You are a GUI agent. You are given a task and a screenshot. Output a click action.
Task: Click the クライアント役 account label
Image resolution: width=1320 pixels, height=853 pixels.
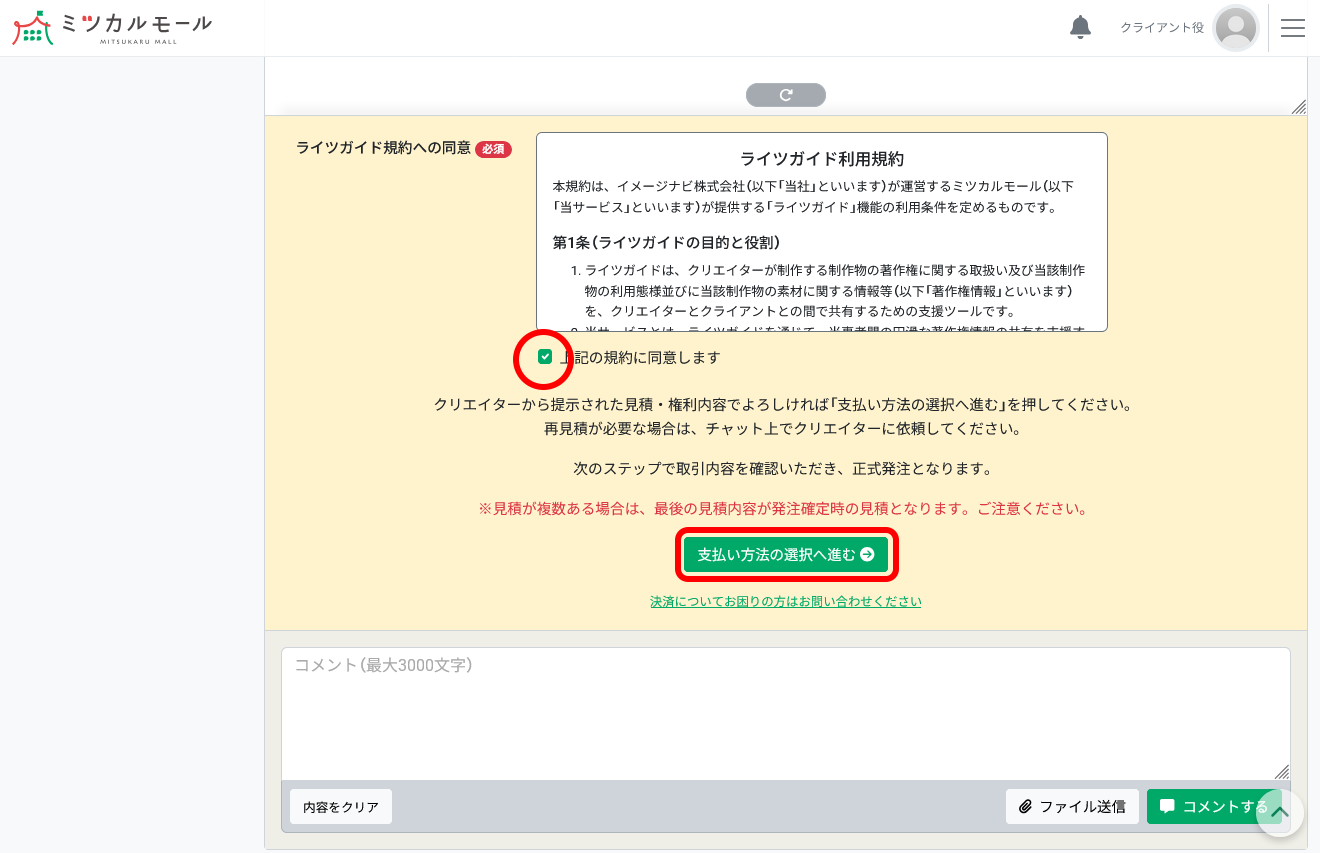1160,28
